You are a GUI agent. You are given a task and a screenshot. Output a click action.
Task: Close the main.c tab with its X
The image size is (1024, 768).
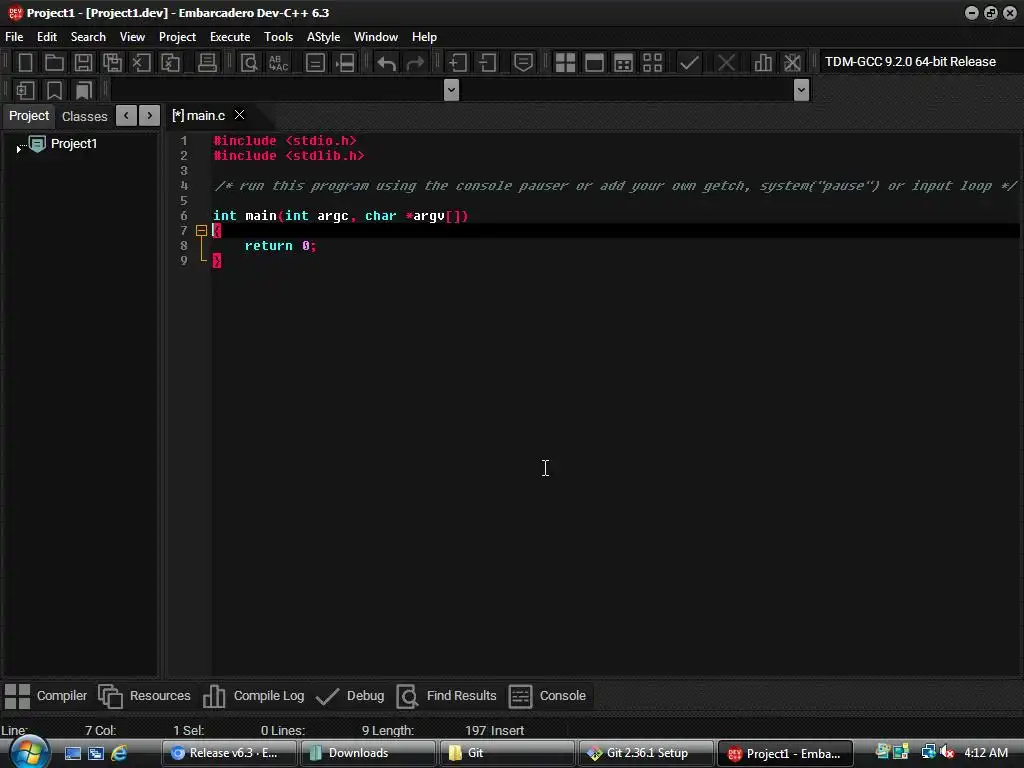(x=240, y=115)
